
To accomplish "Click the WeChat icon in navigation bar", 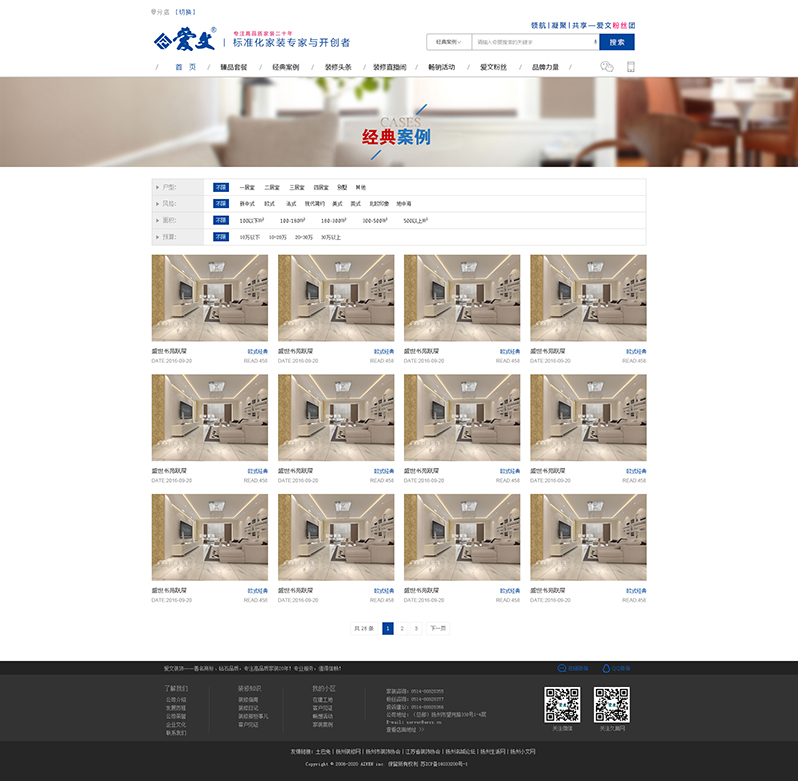I will (606, 67).
